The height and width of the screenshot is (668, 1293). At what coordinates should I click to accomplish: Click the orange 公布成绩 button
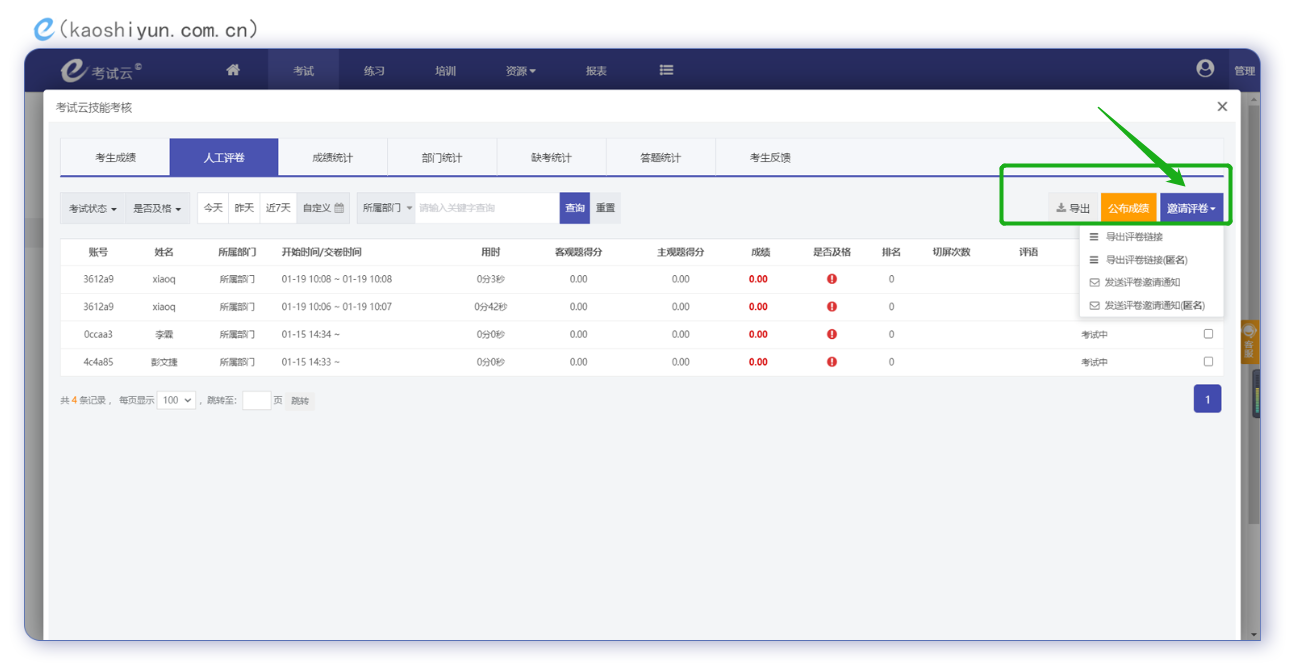(1127, 208)
